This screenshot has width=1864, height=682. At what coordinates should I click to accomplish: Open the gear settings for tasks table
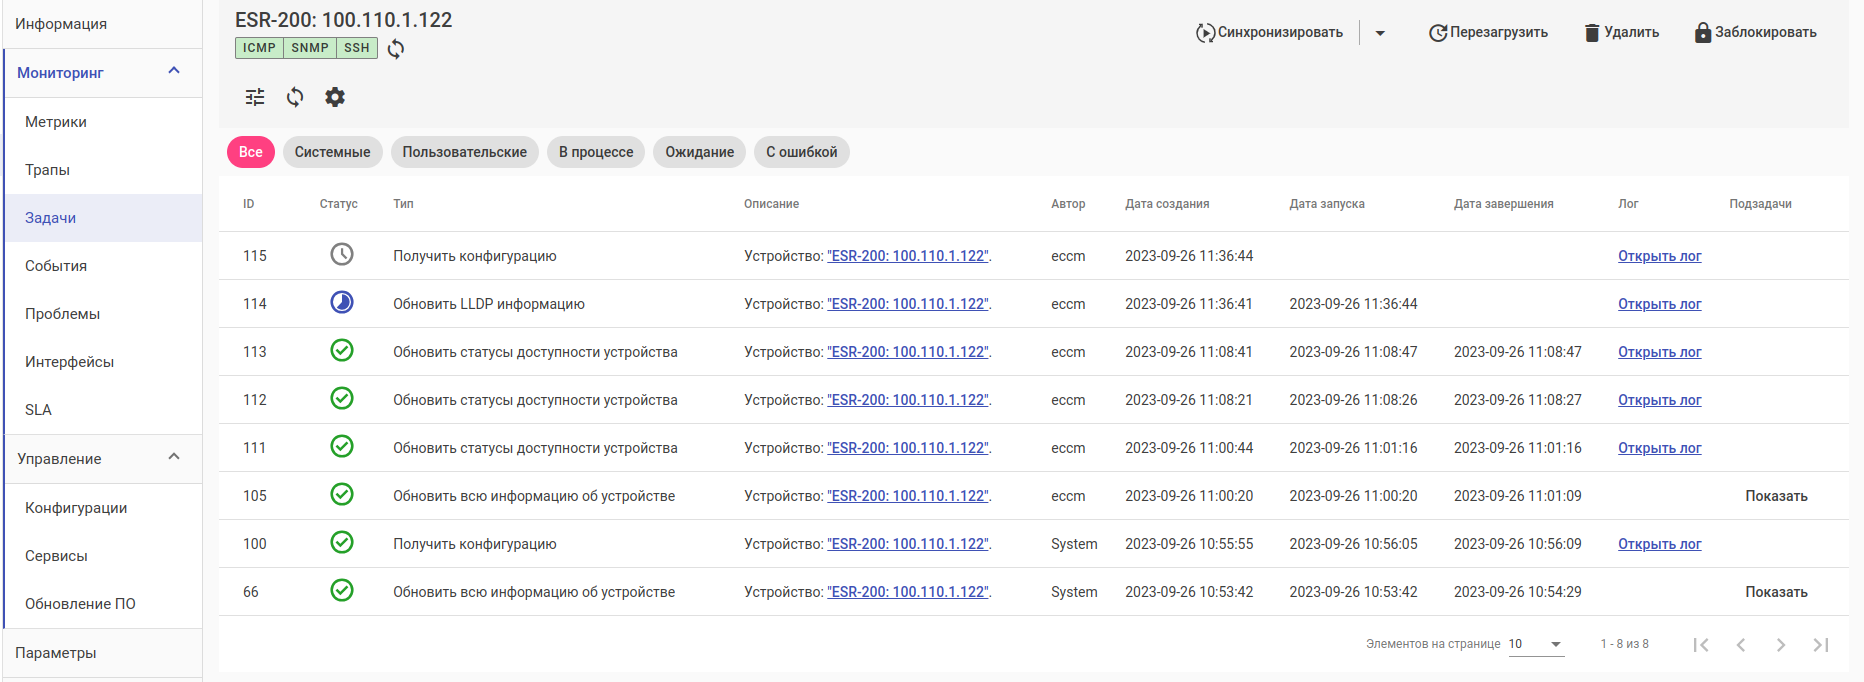pos(335,97)
